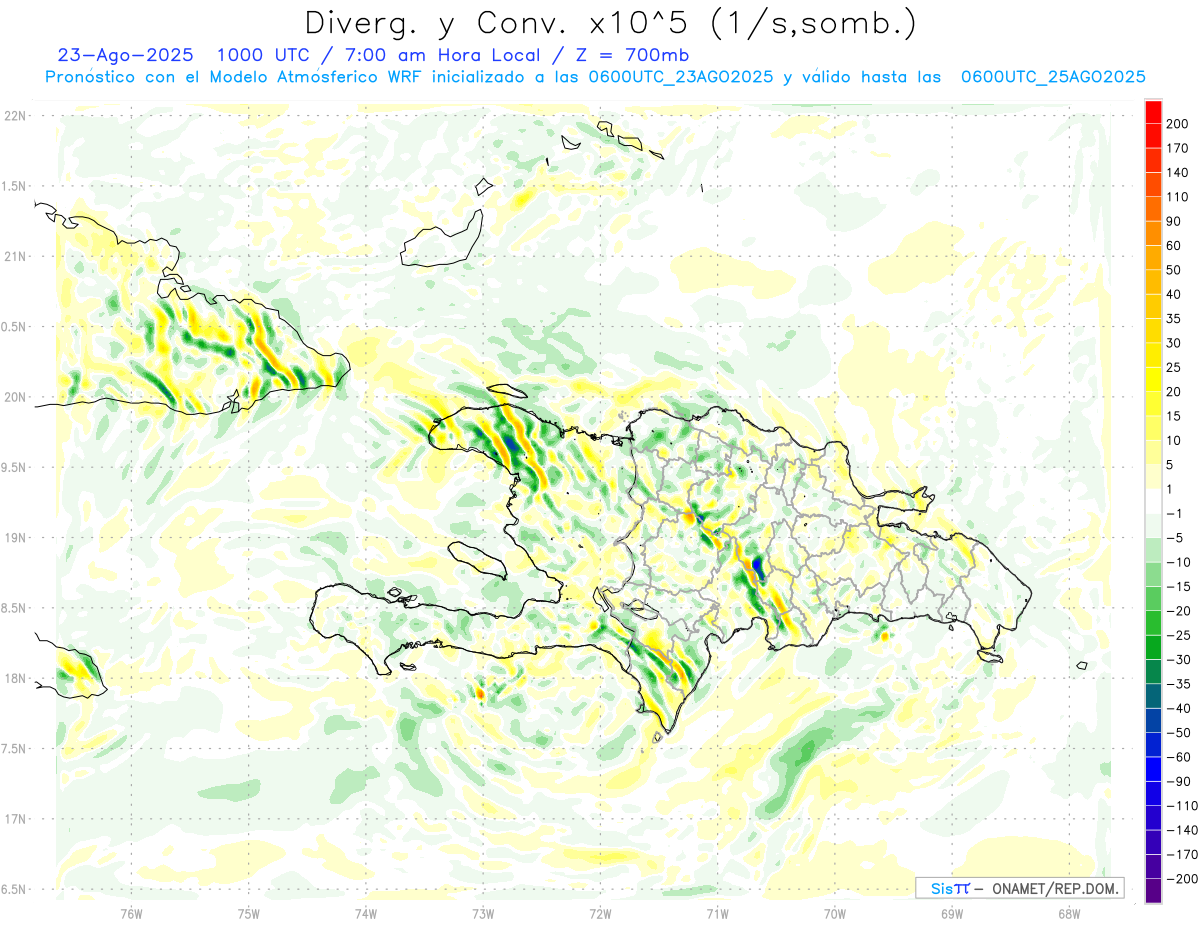Click the '170' colorbar value

(1177, 148)
